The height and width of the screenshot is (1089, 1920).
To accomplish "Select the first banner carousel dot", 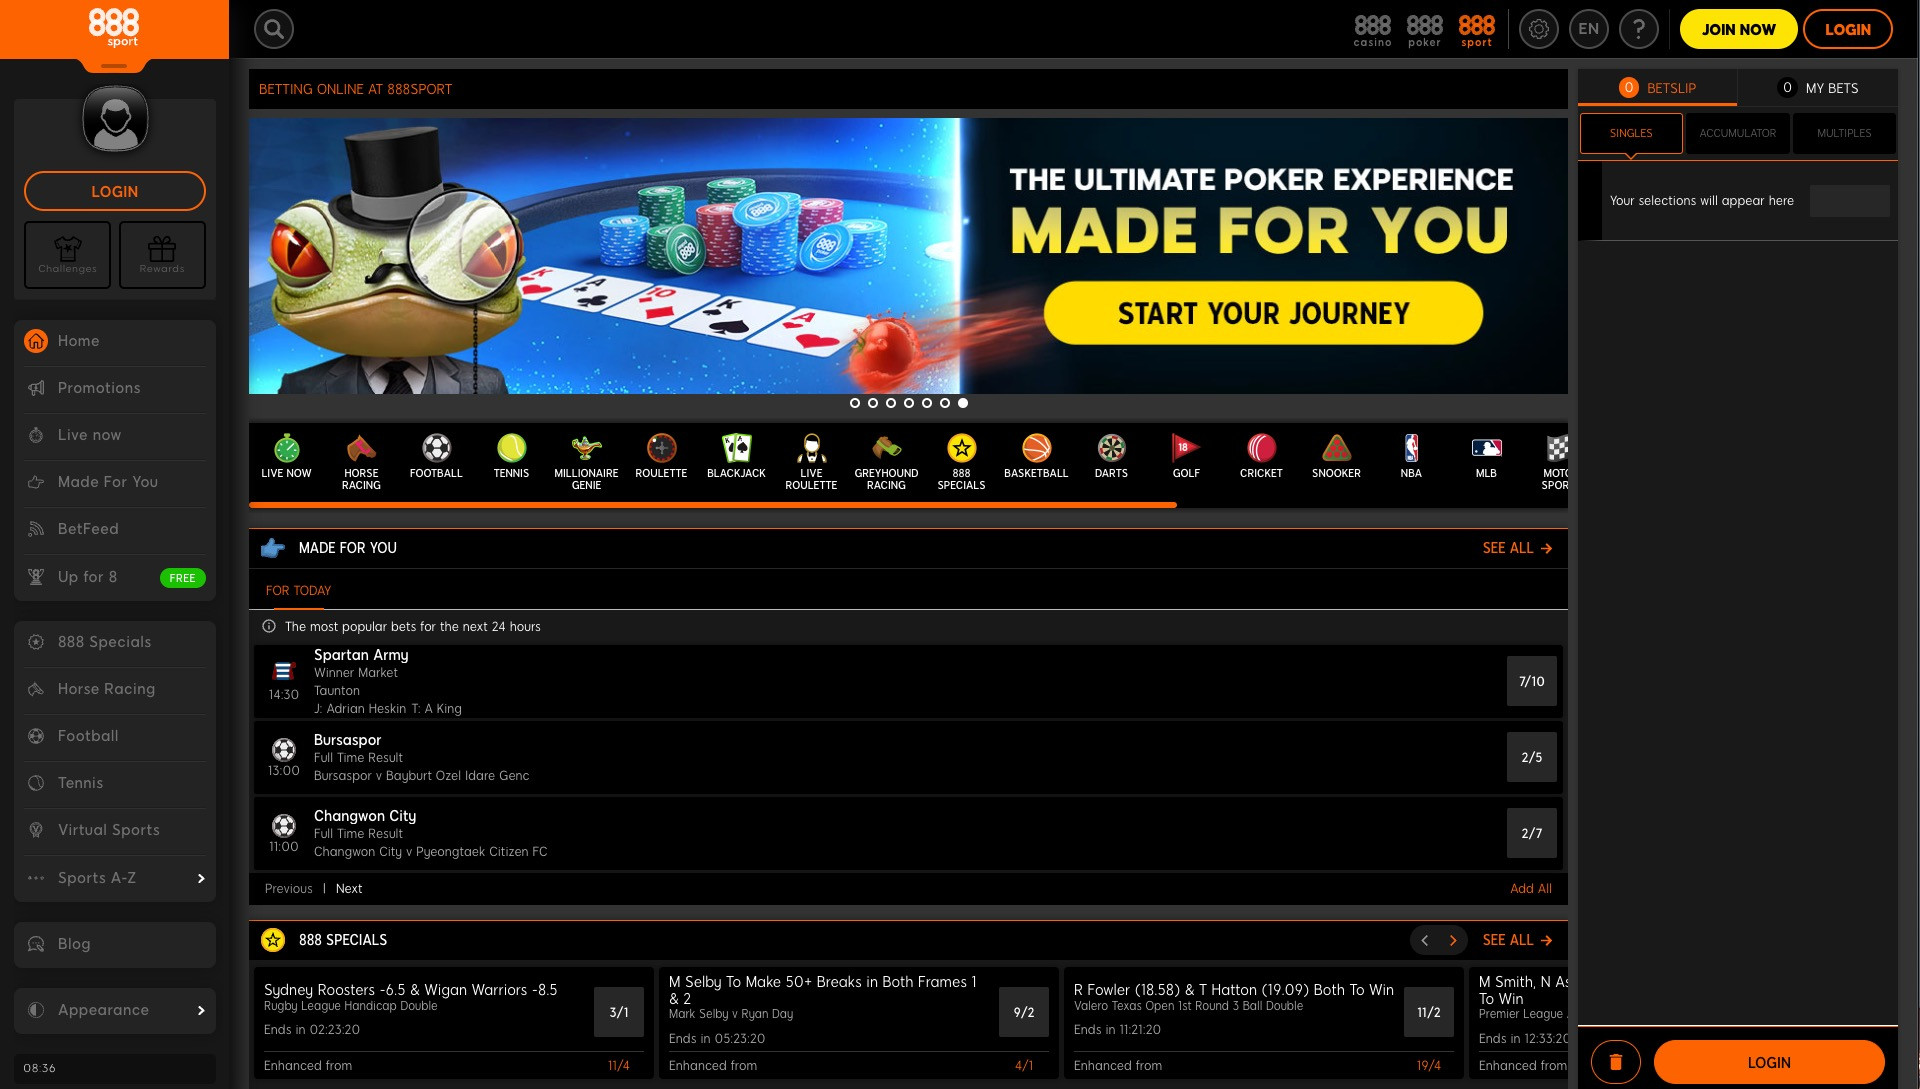I will [x=856, y=404].
